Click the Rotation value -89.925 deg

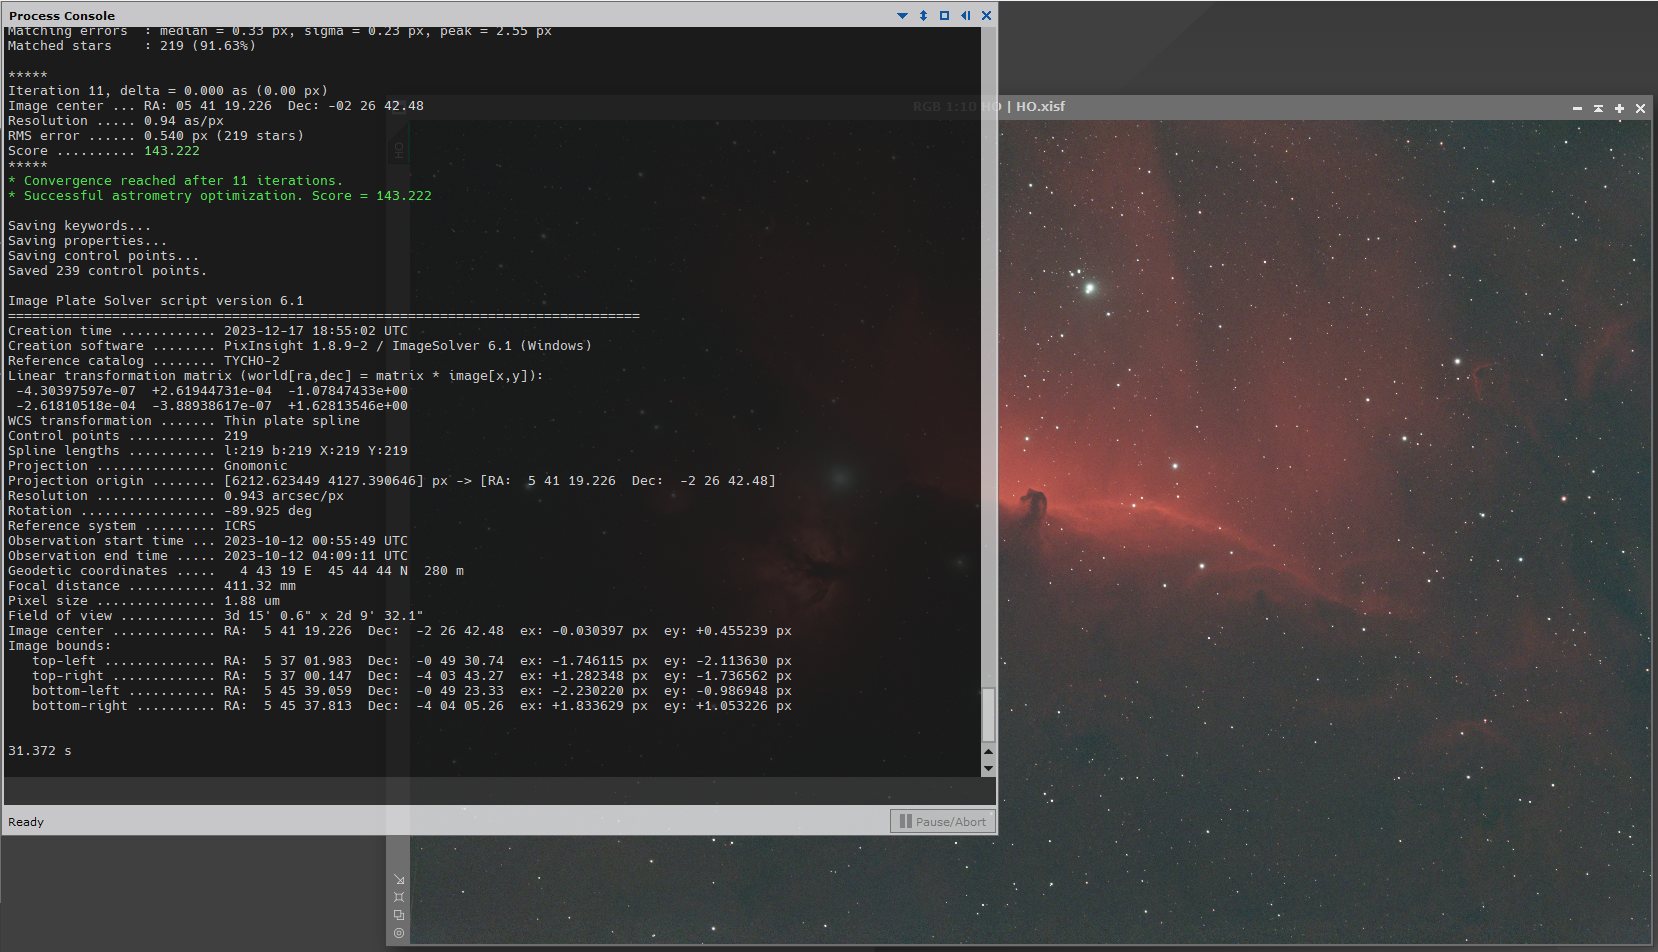pyautogui.click(x=268, y=511)
